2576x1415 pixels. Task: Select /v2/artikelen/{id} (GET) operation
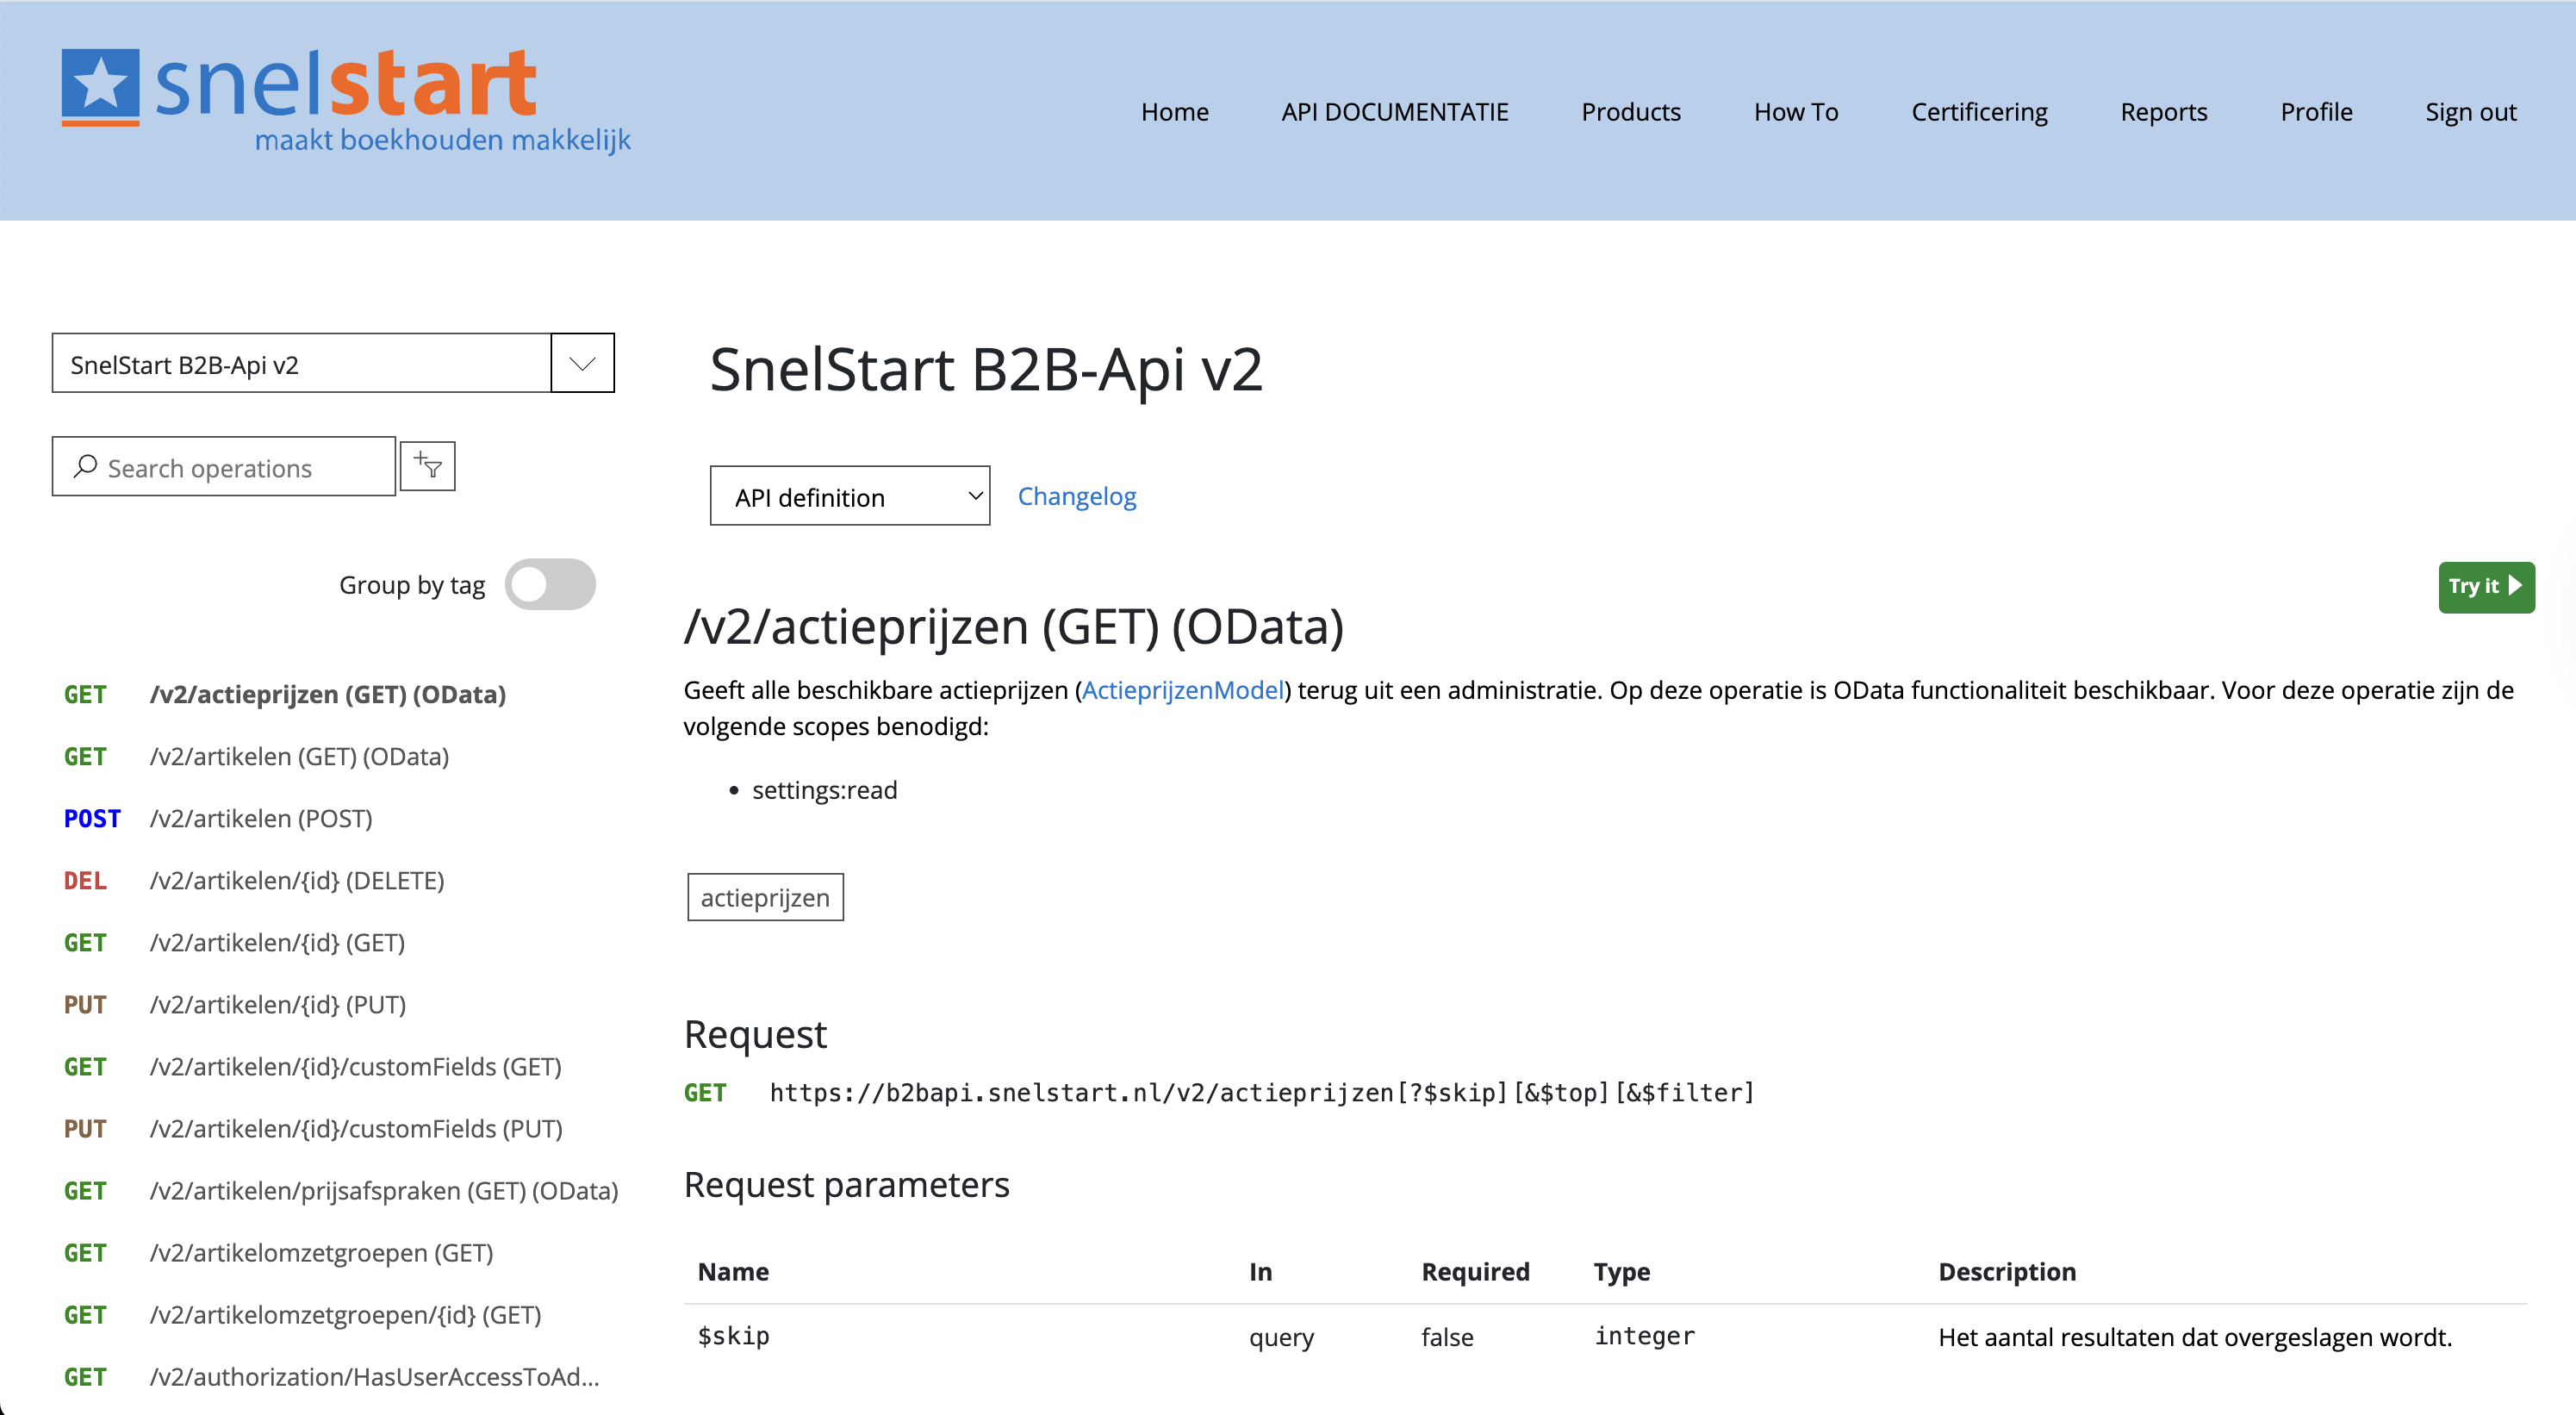click(x=277, y=942)
